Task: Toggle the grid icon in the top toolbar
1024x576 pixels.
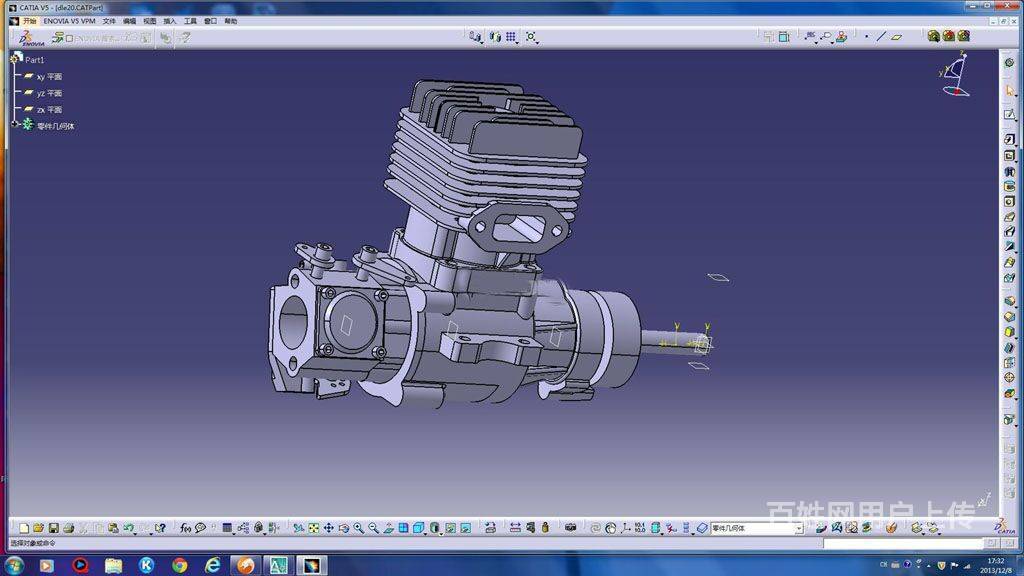Action: (511, 37)
